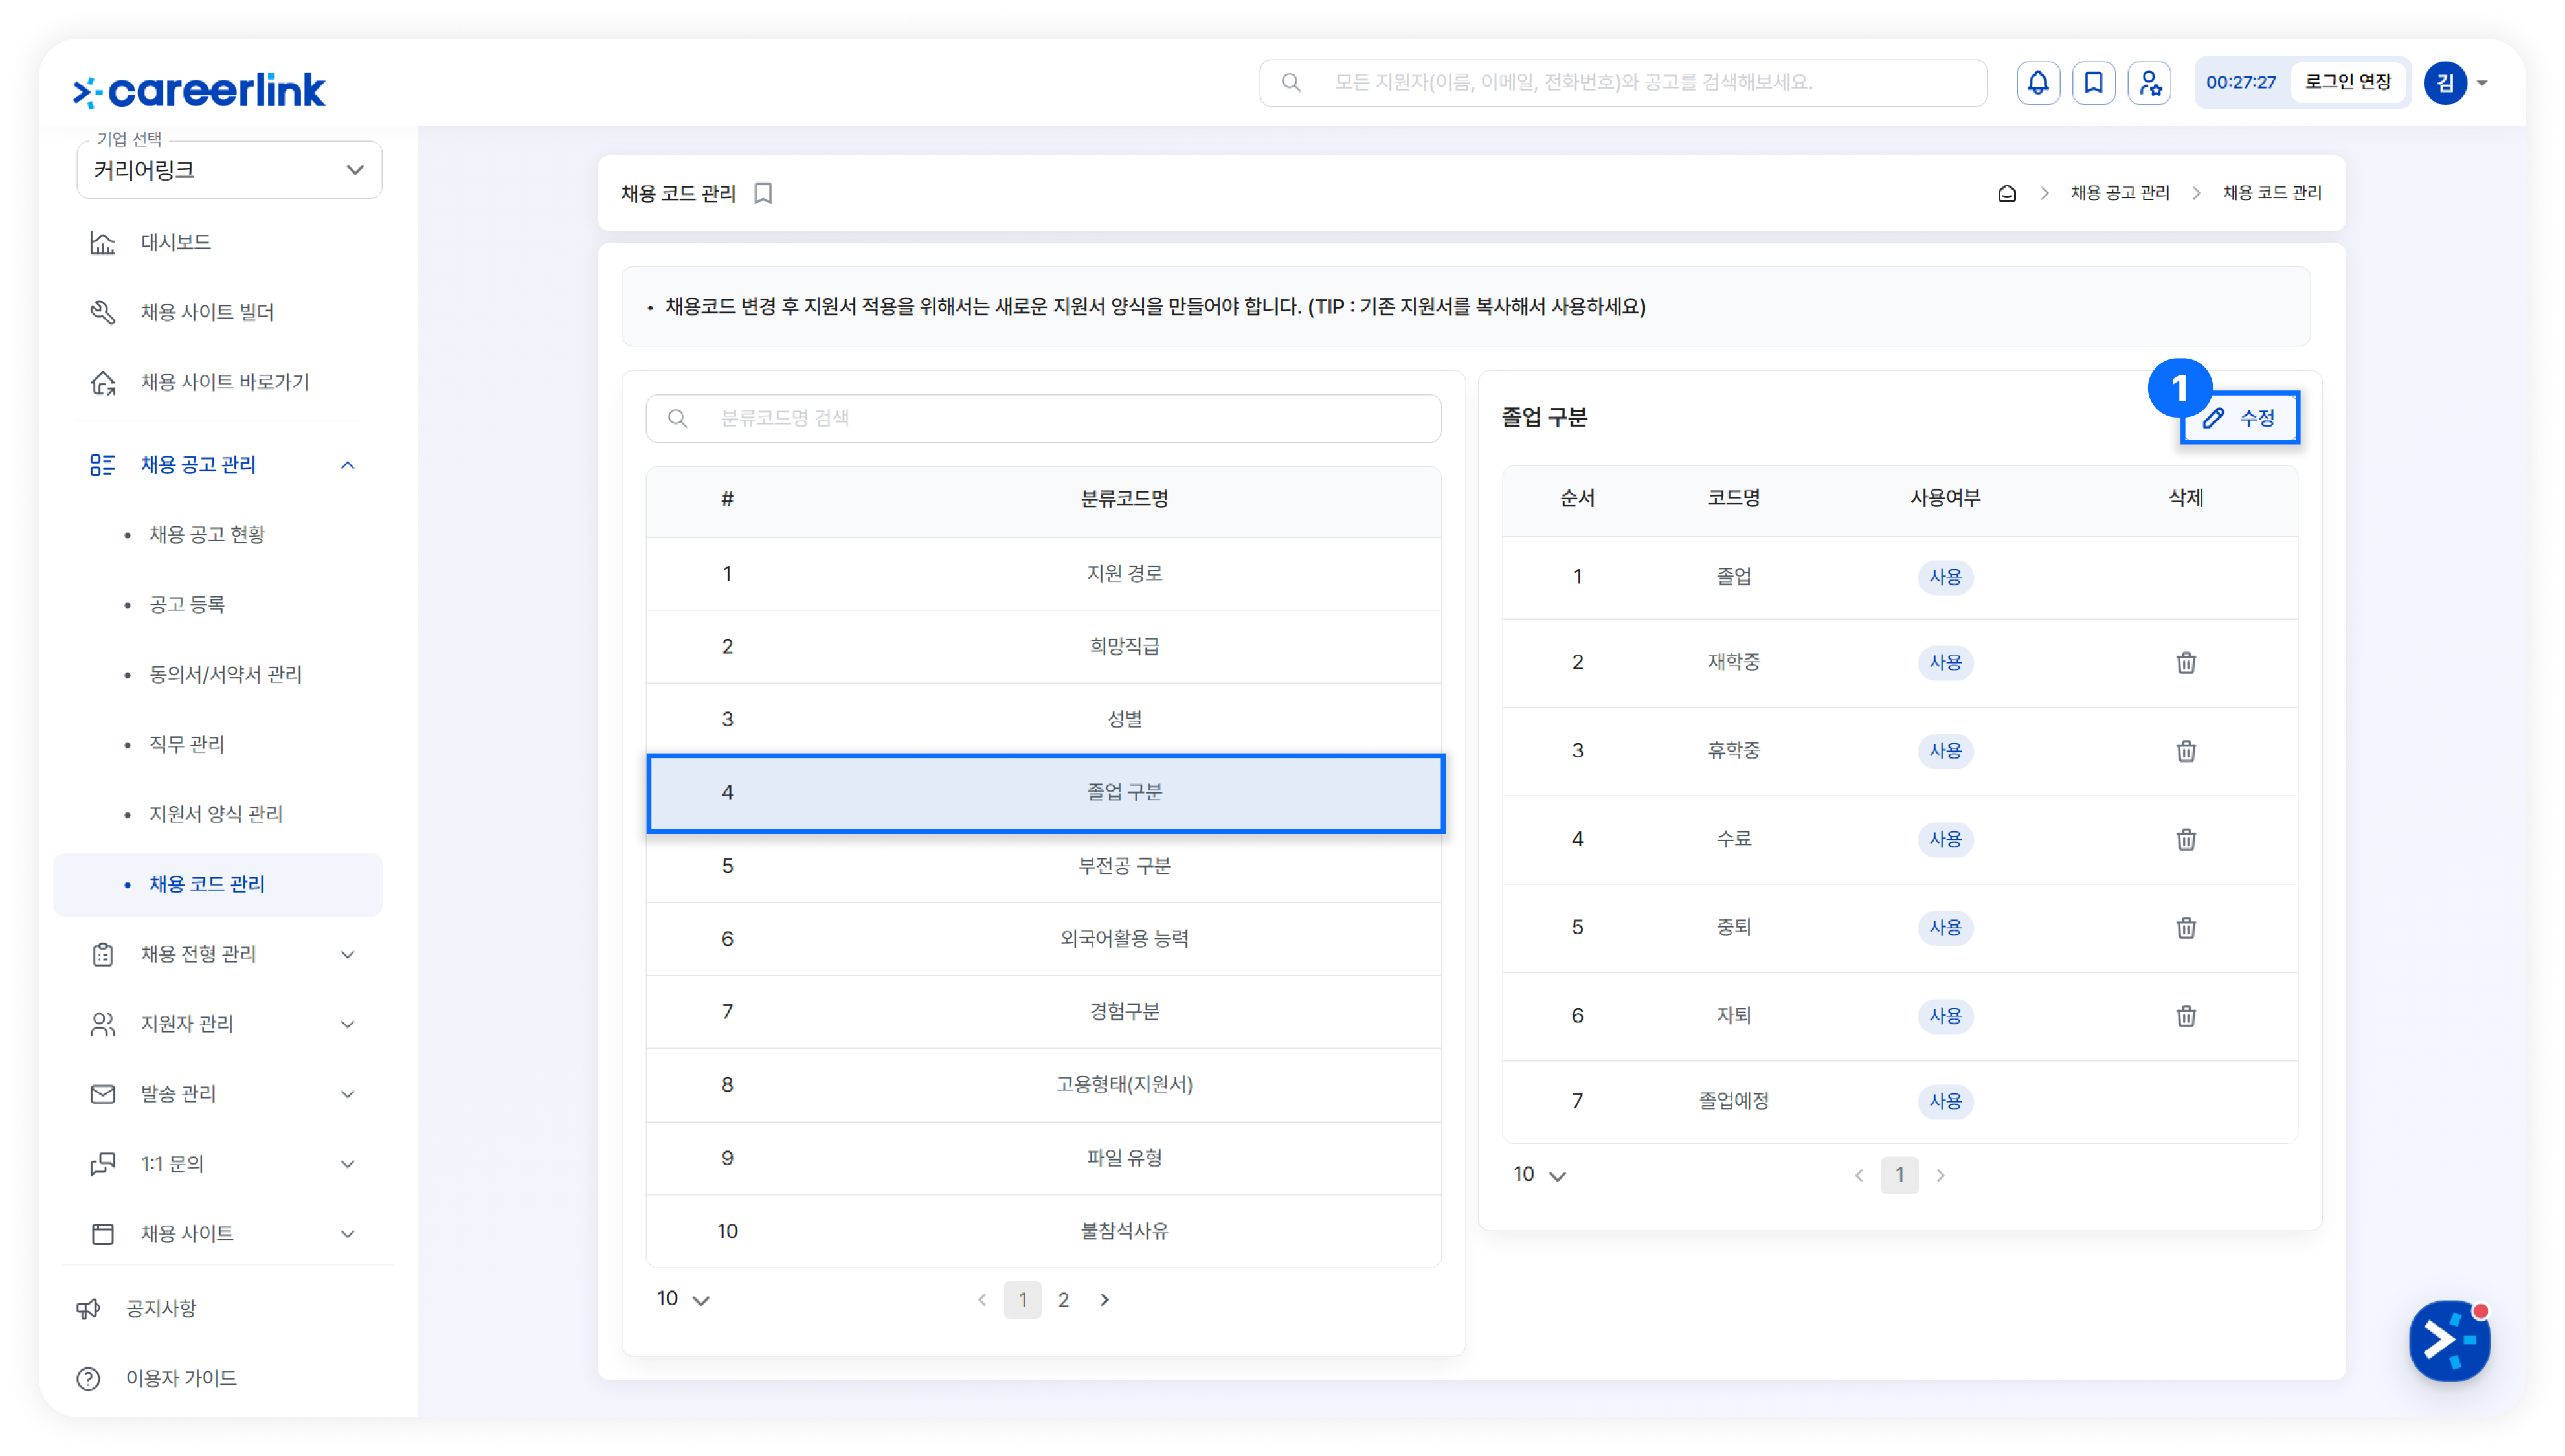Open the notifications bell icon
Screen dimensions: 2565x1456
click(x=2037, y=82)
